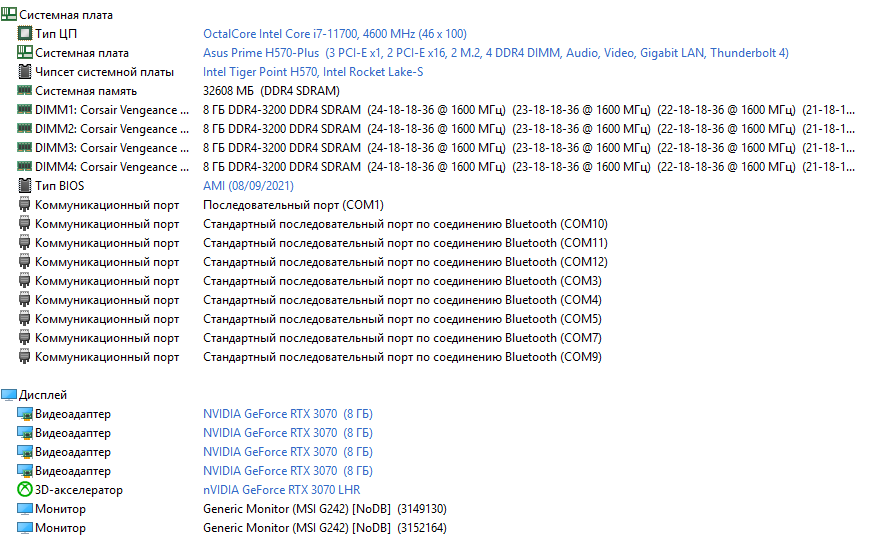876x537 pixels.
Task: Click the port icon in the COM9 row
Action: 25,357
